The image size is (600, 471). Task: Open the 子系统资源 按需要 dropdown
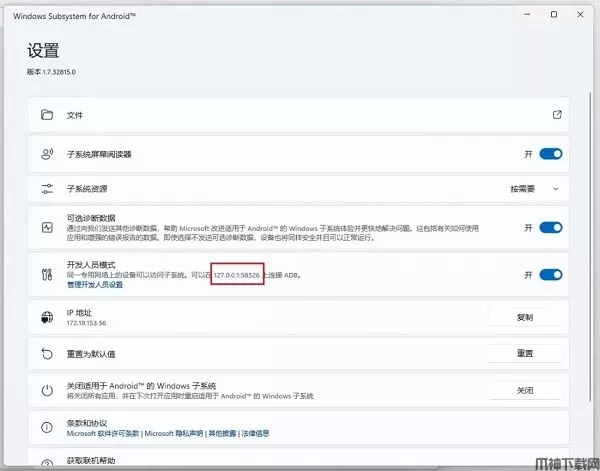[x=534, y=189]
